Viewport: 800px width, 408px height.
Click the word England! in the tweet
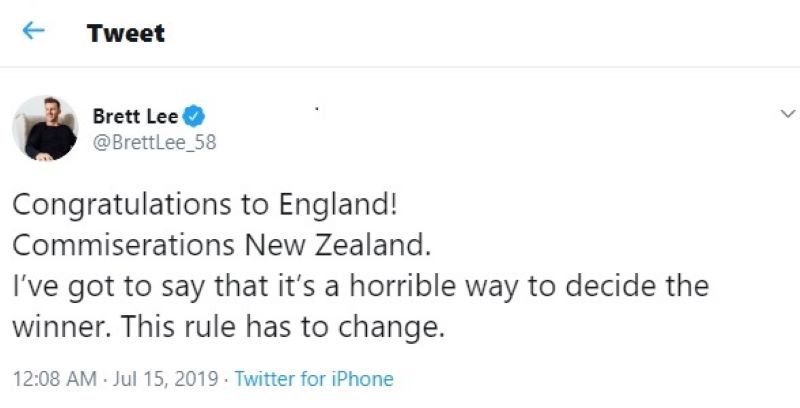click(x=337, y=206)
